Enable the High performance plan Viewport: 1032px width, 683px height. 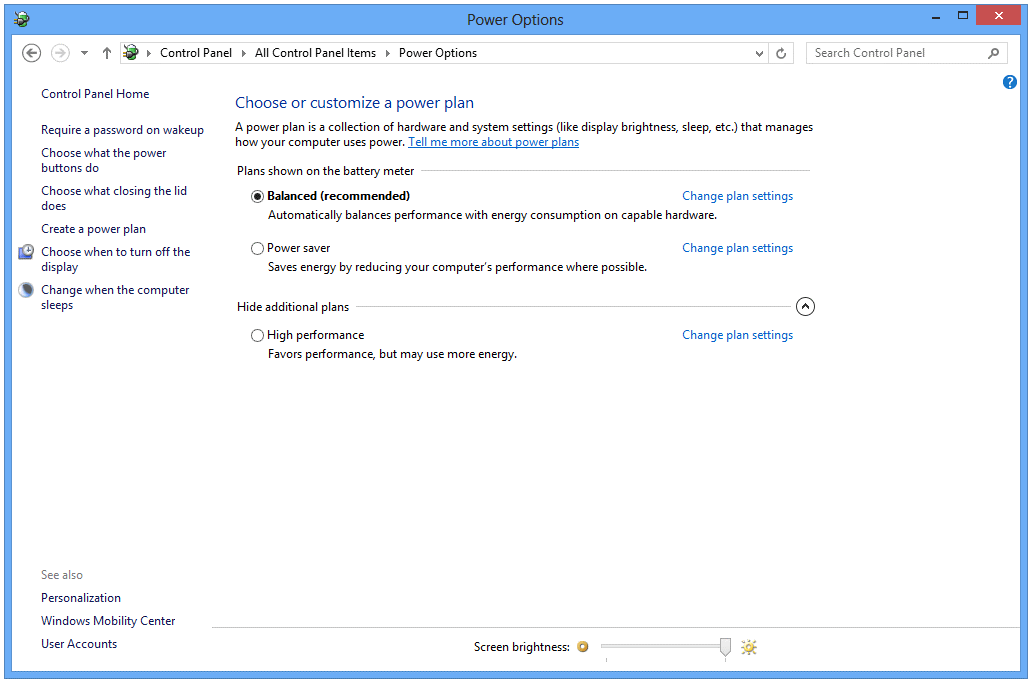tap(257, 335)
